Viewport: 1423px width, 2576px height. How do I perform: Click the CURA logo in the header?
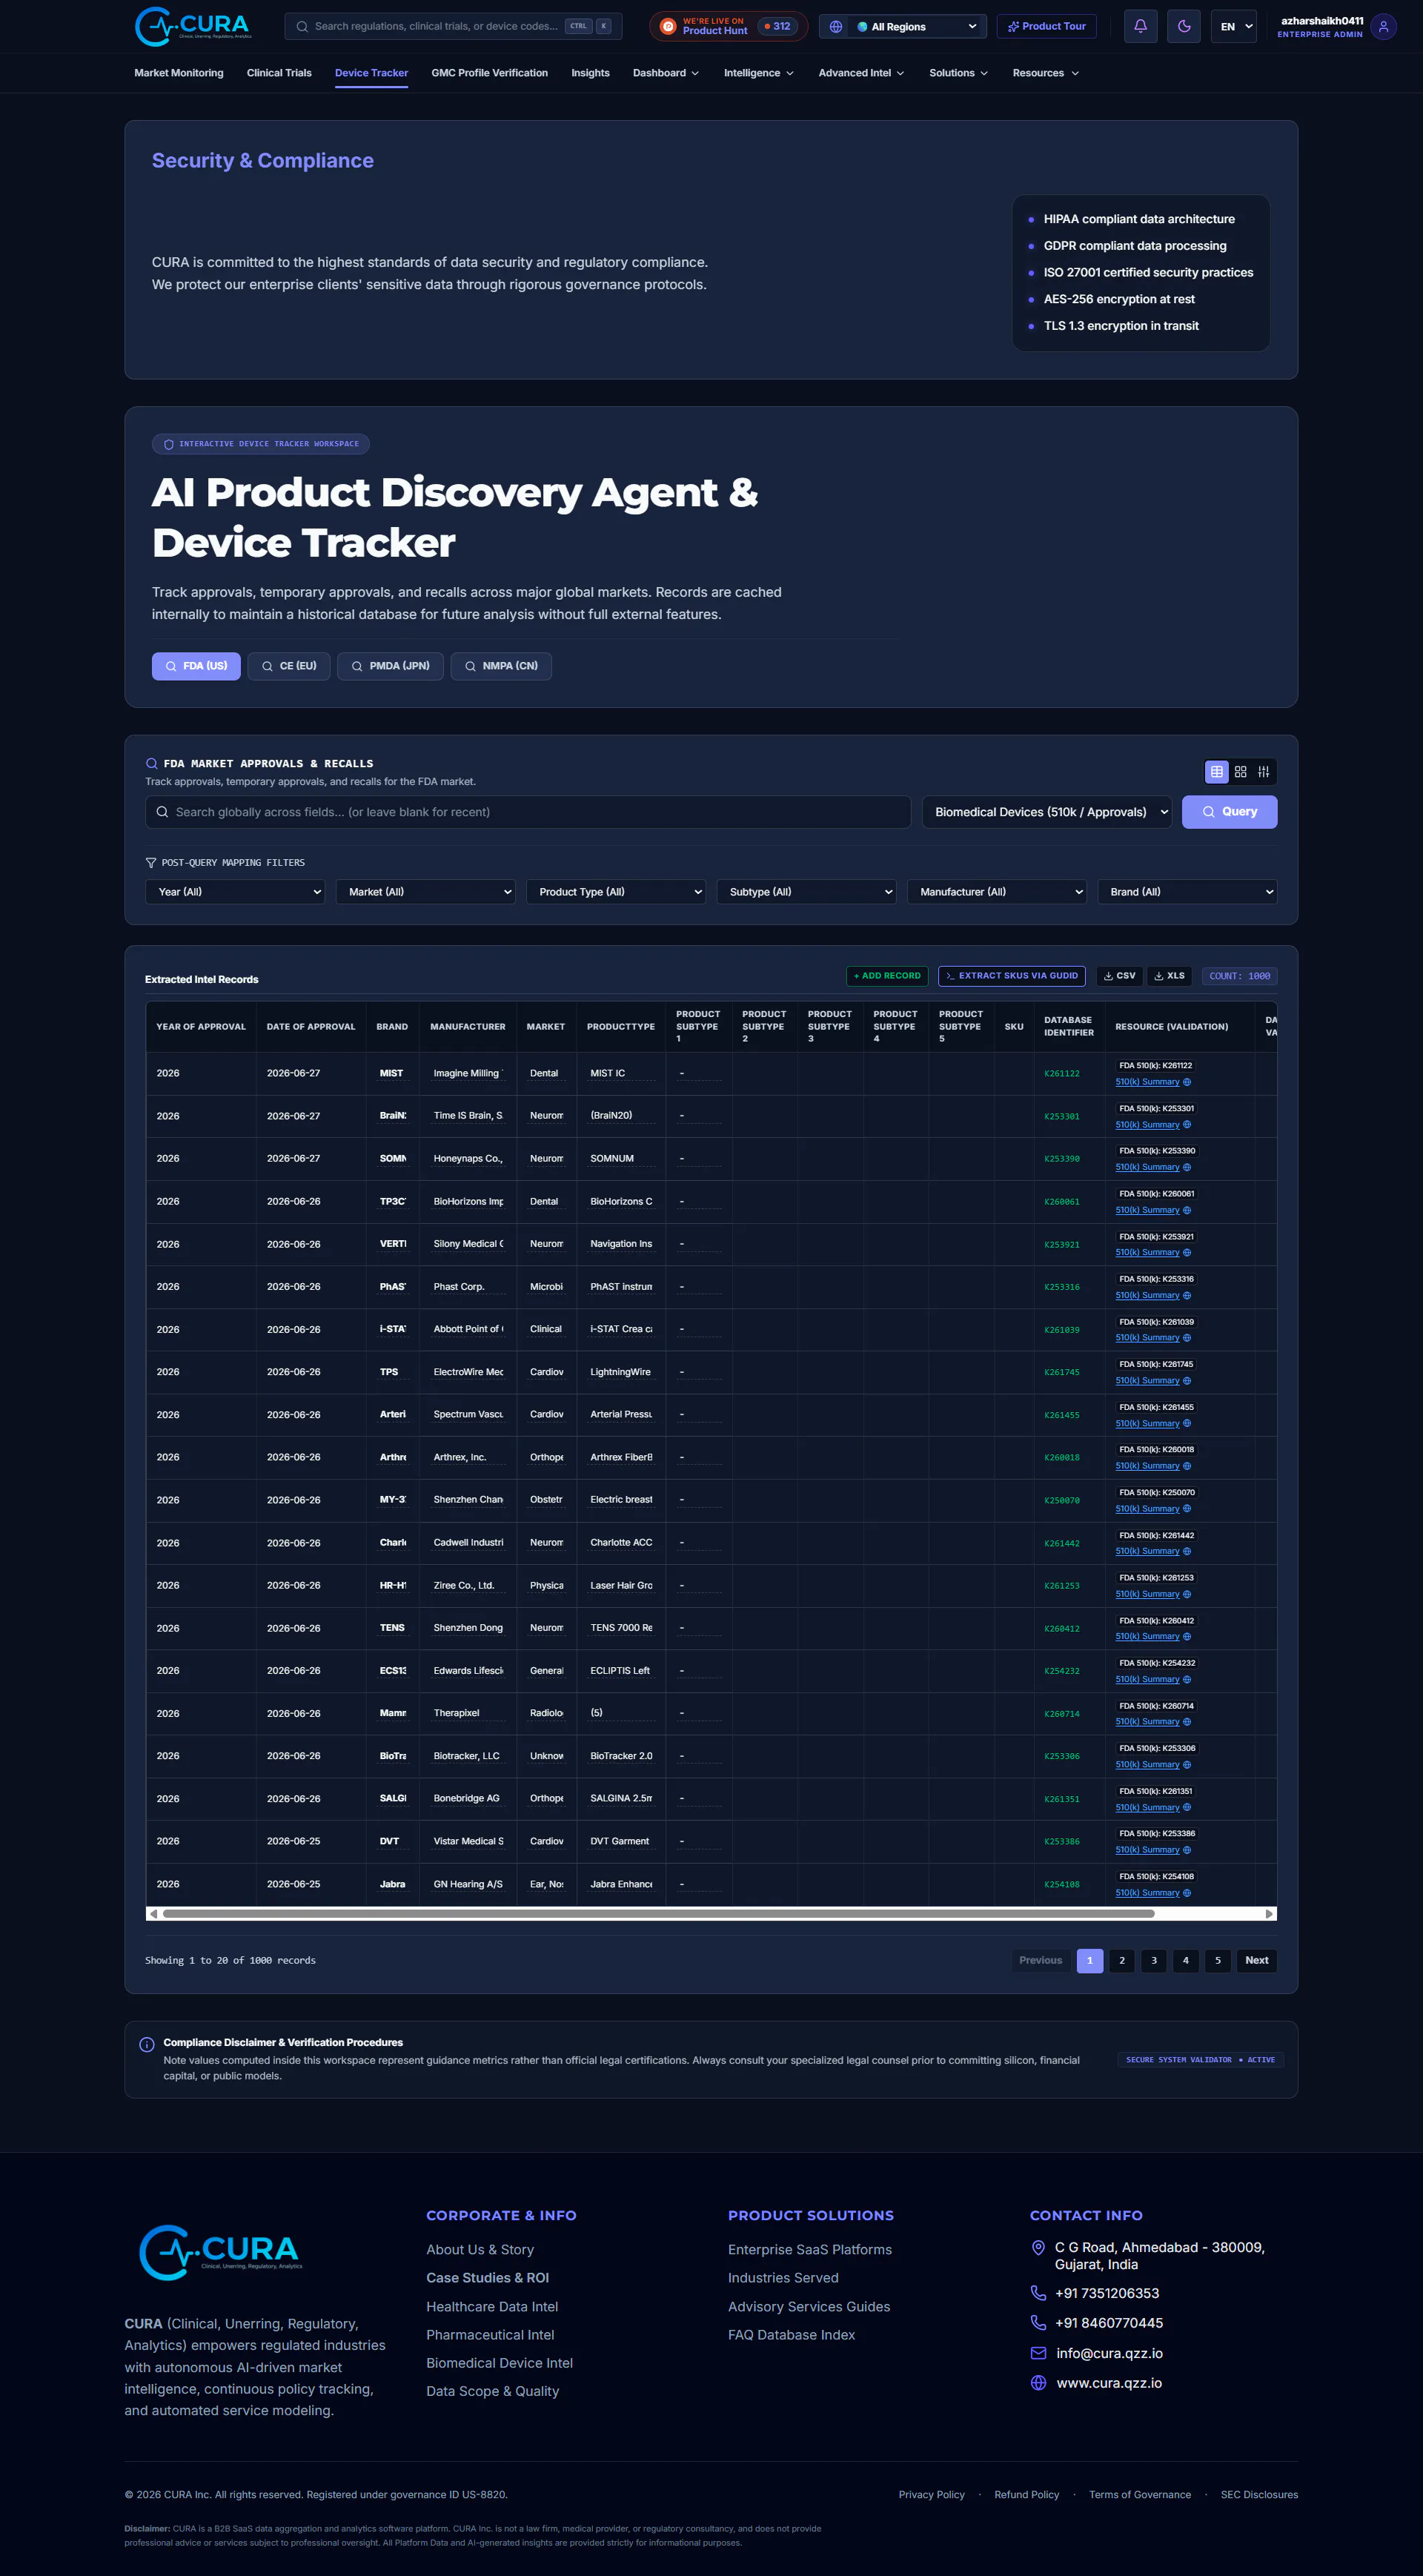coord(193,26)
